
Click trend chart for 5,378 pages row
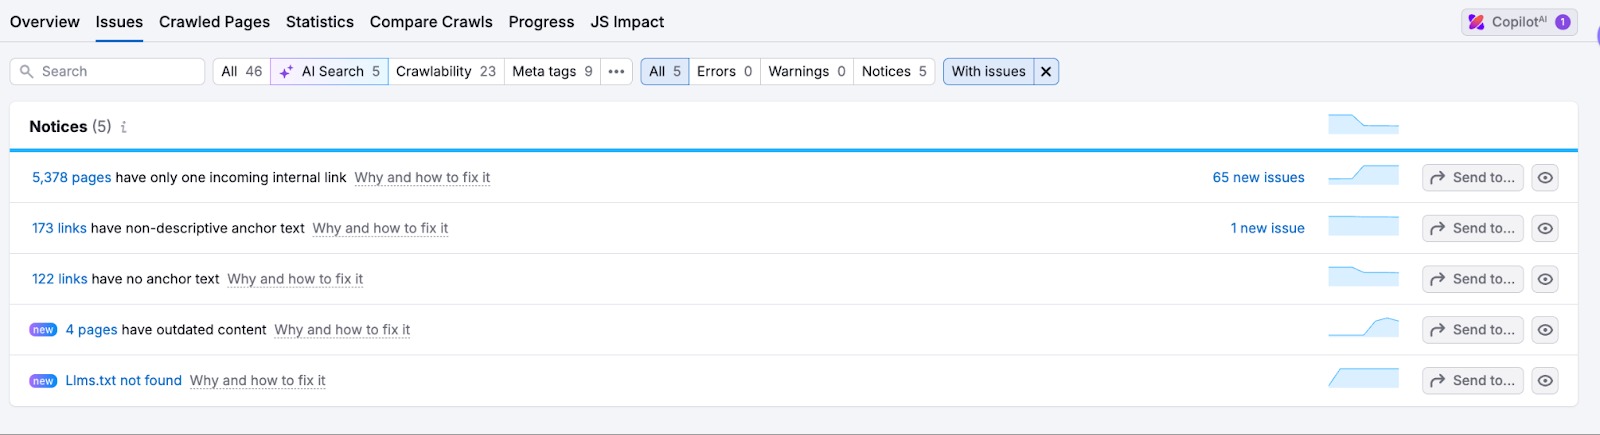point(1363,175)
